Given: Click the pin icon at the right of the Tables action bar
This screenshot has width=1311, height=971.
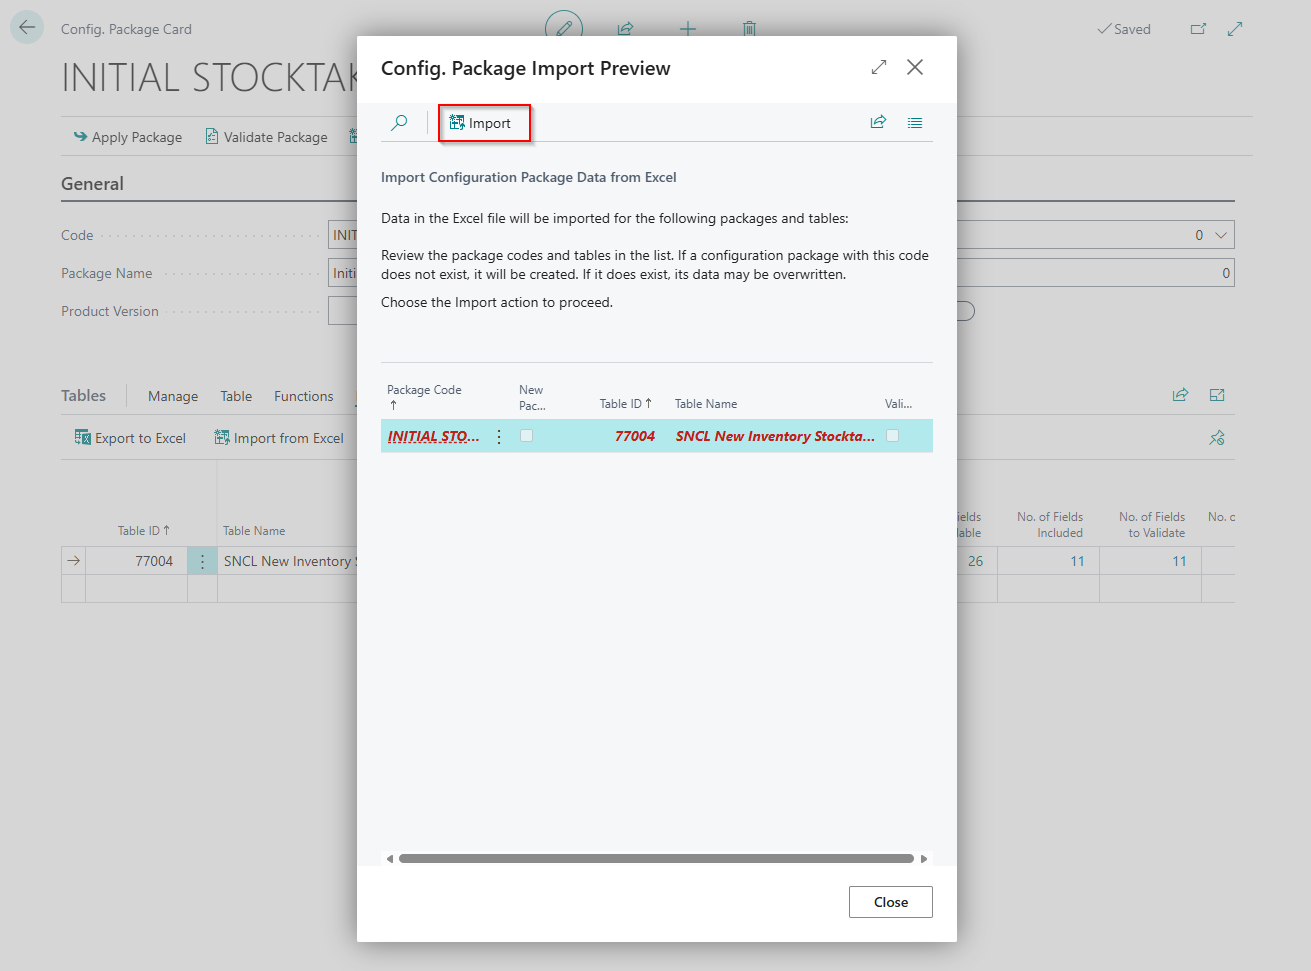Looking at the screenshot, I should tap(1217, 438).
